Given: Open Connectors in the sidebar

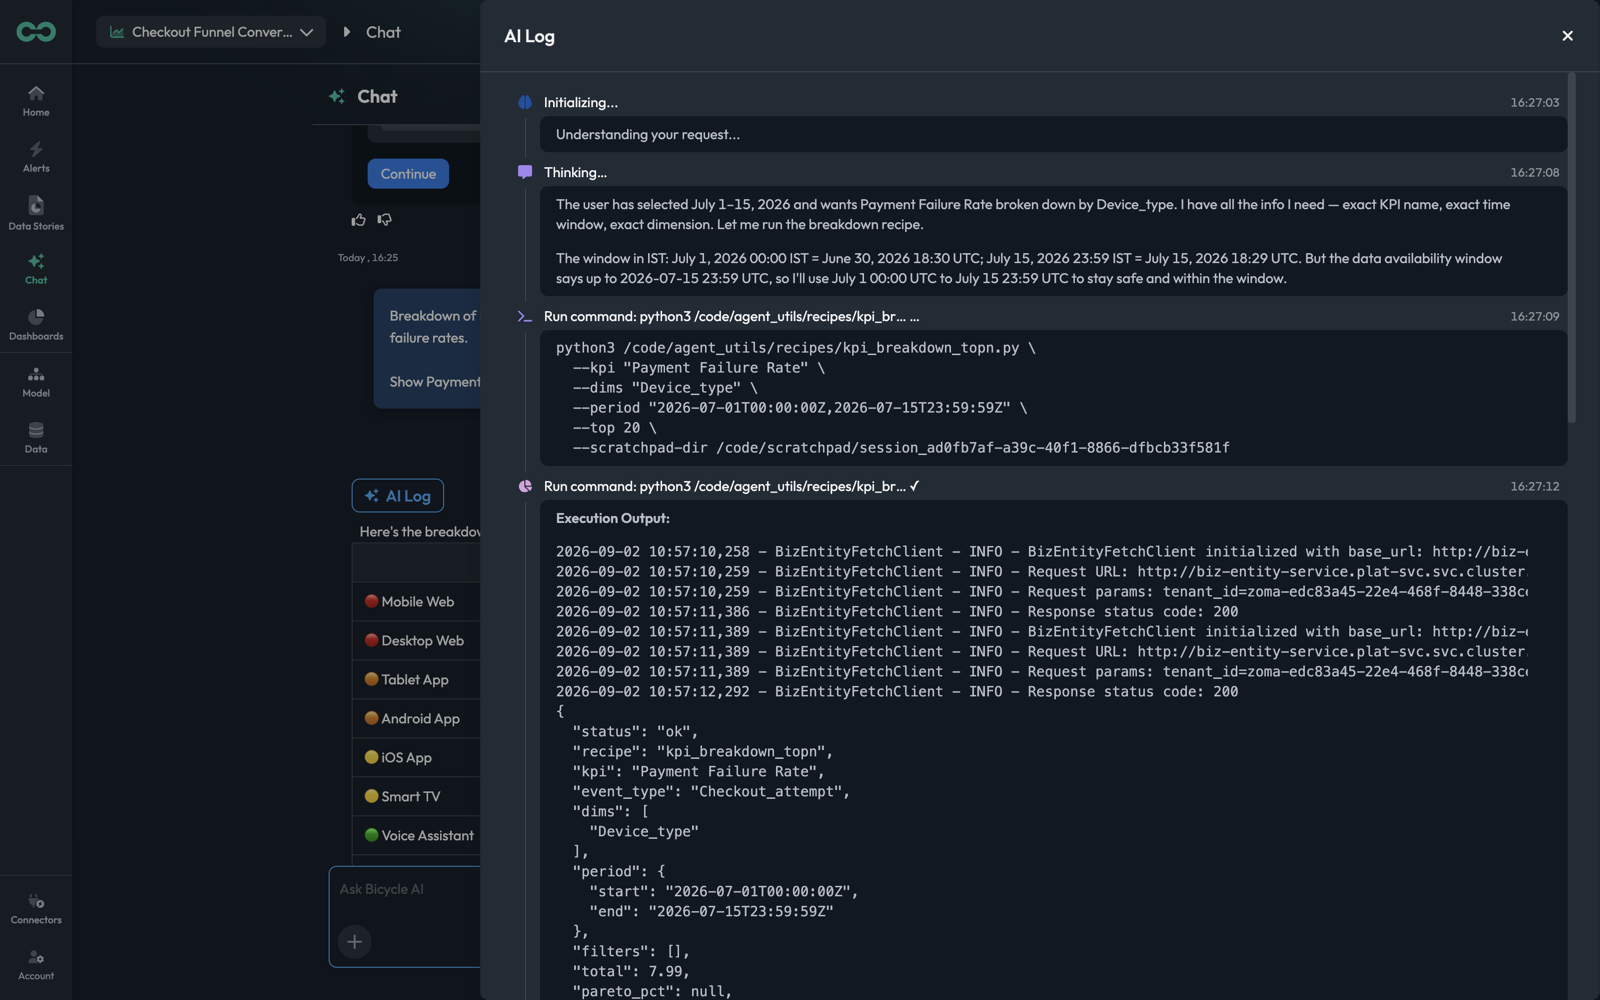Looking at the screenshot, I should tap(36, 909).
